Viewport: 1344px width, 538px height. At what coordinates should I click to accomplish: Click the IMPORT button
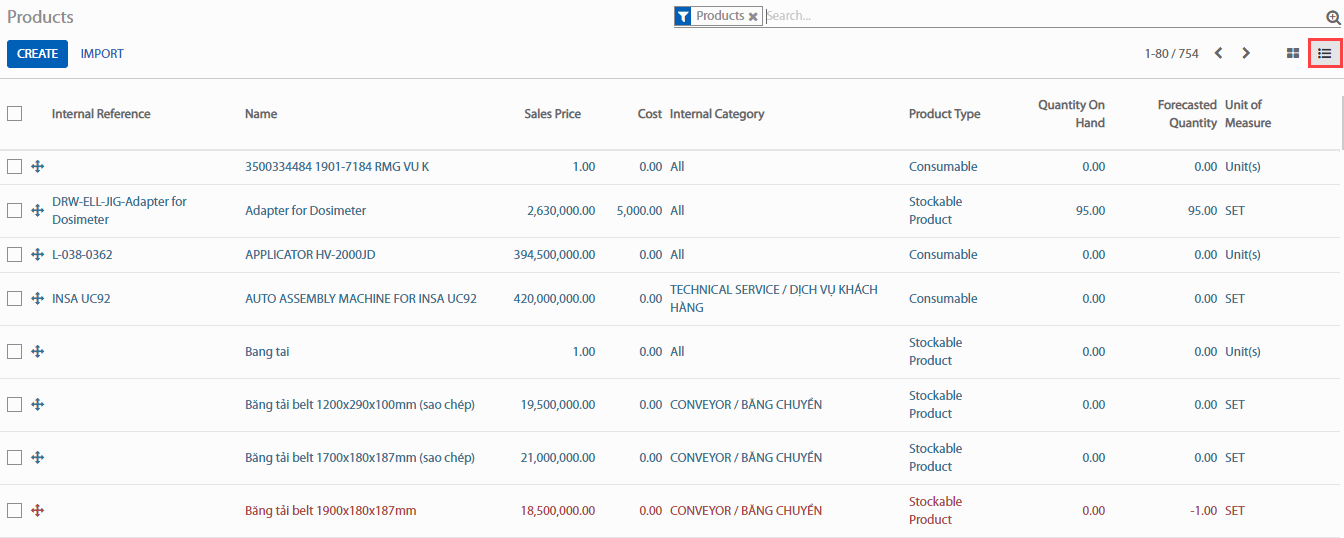[102, 54]
